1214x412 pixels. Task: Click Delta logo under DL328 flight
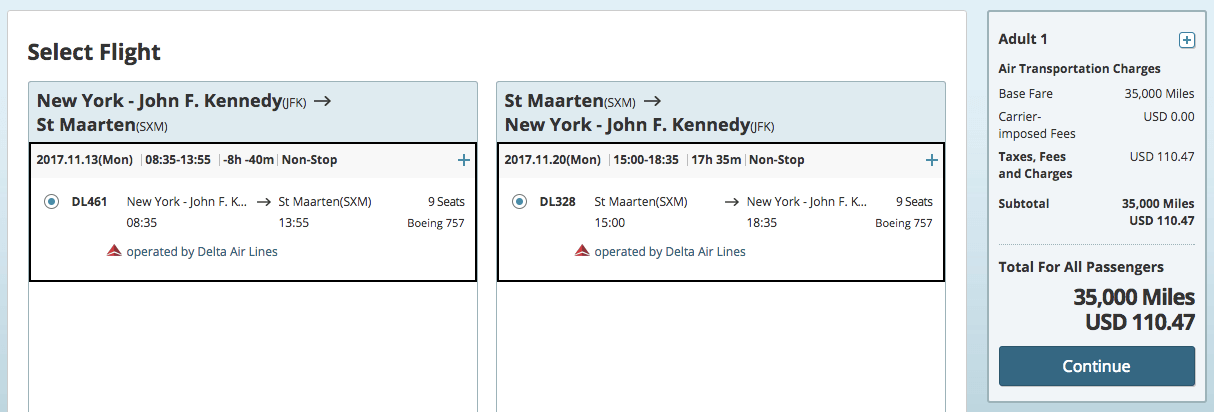[x=582, y=251]
